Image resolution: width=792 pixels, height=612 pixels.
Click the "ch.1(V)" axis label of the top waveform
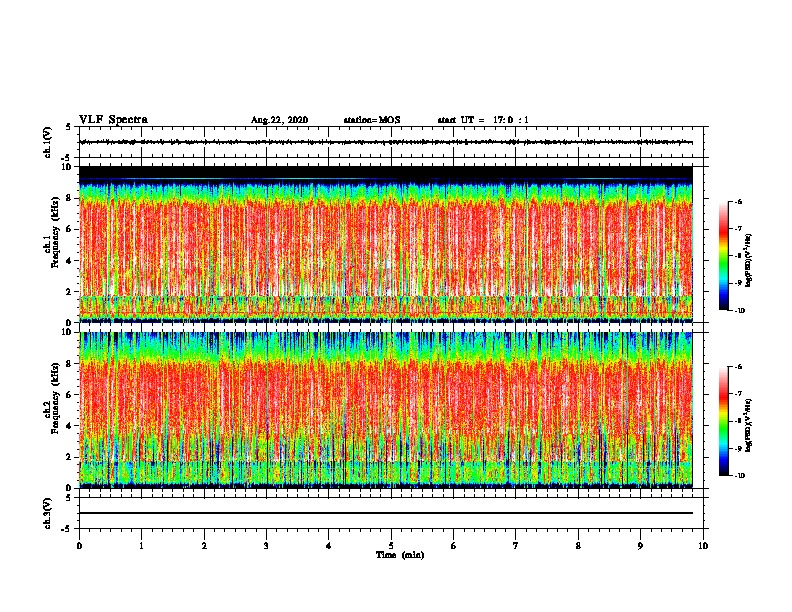click(48, 142)
